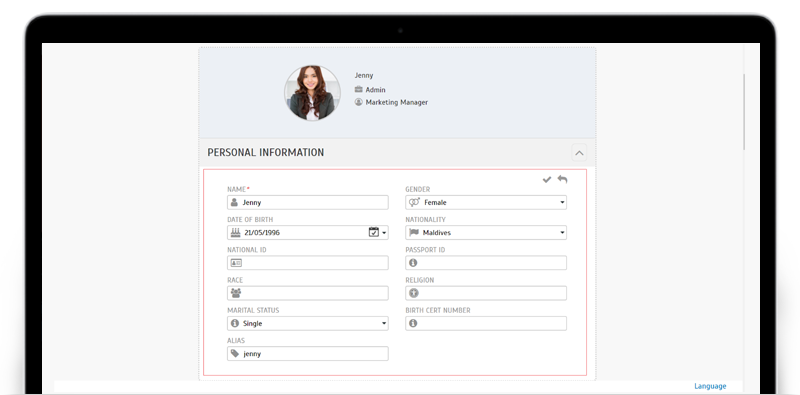Click the ID card icon in National ID
Screen dimensions: 800x395
click(236, 263)
